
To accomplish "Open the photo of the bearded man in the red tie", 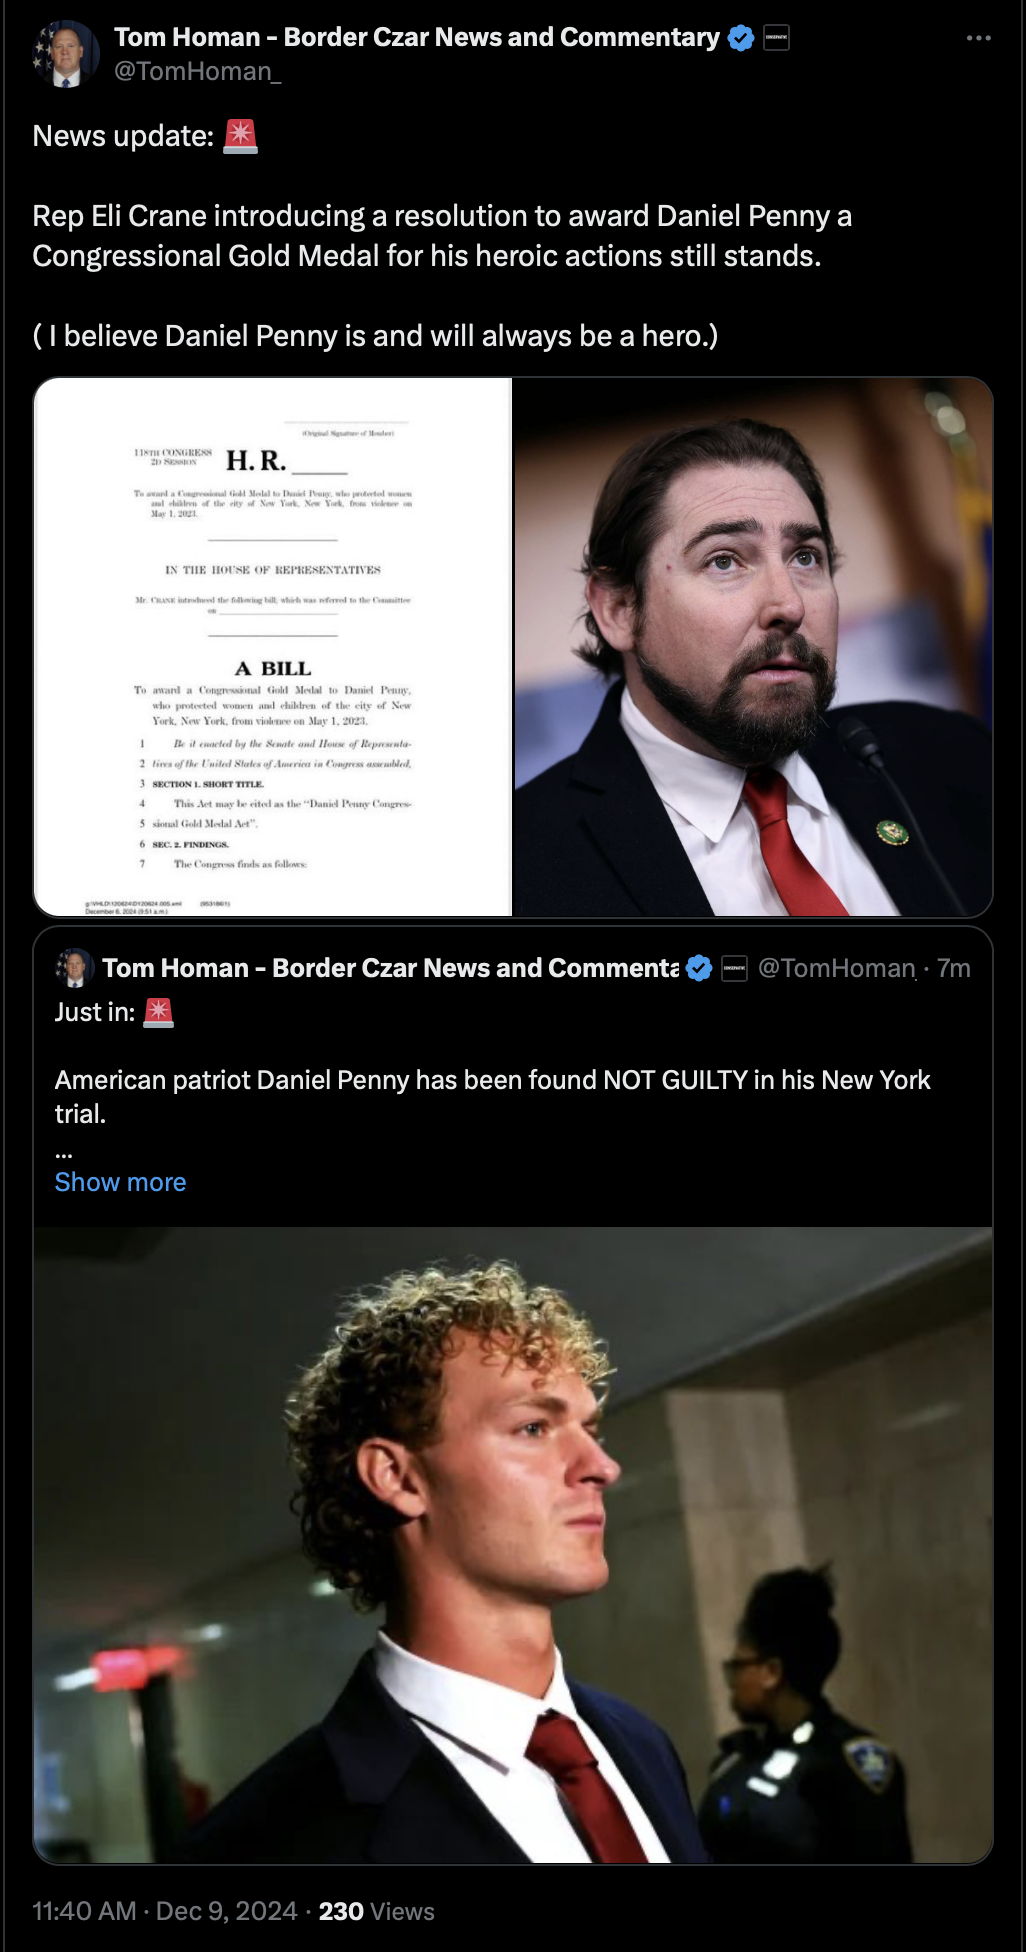I will click(753, 647).
